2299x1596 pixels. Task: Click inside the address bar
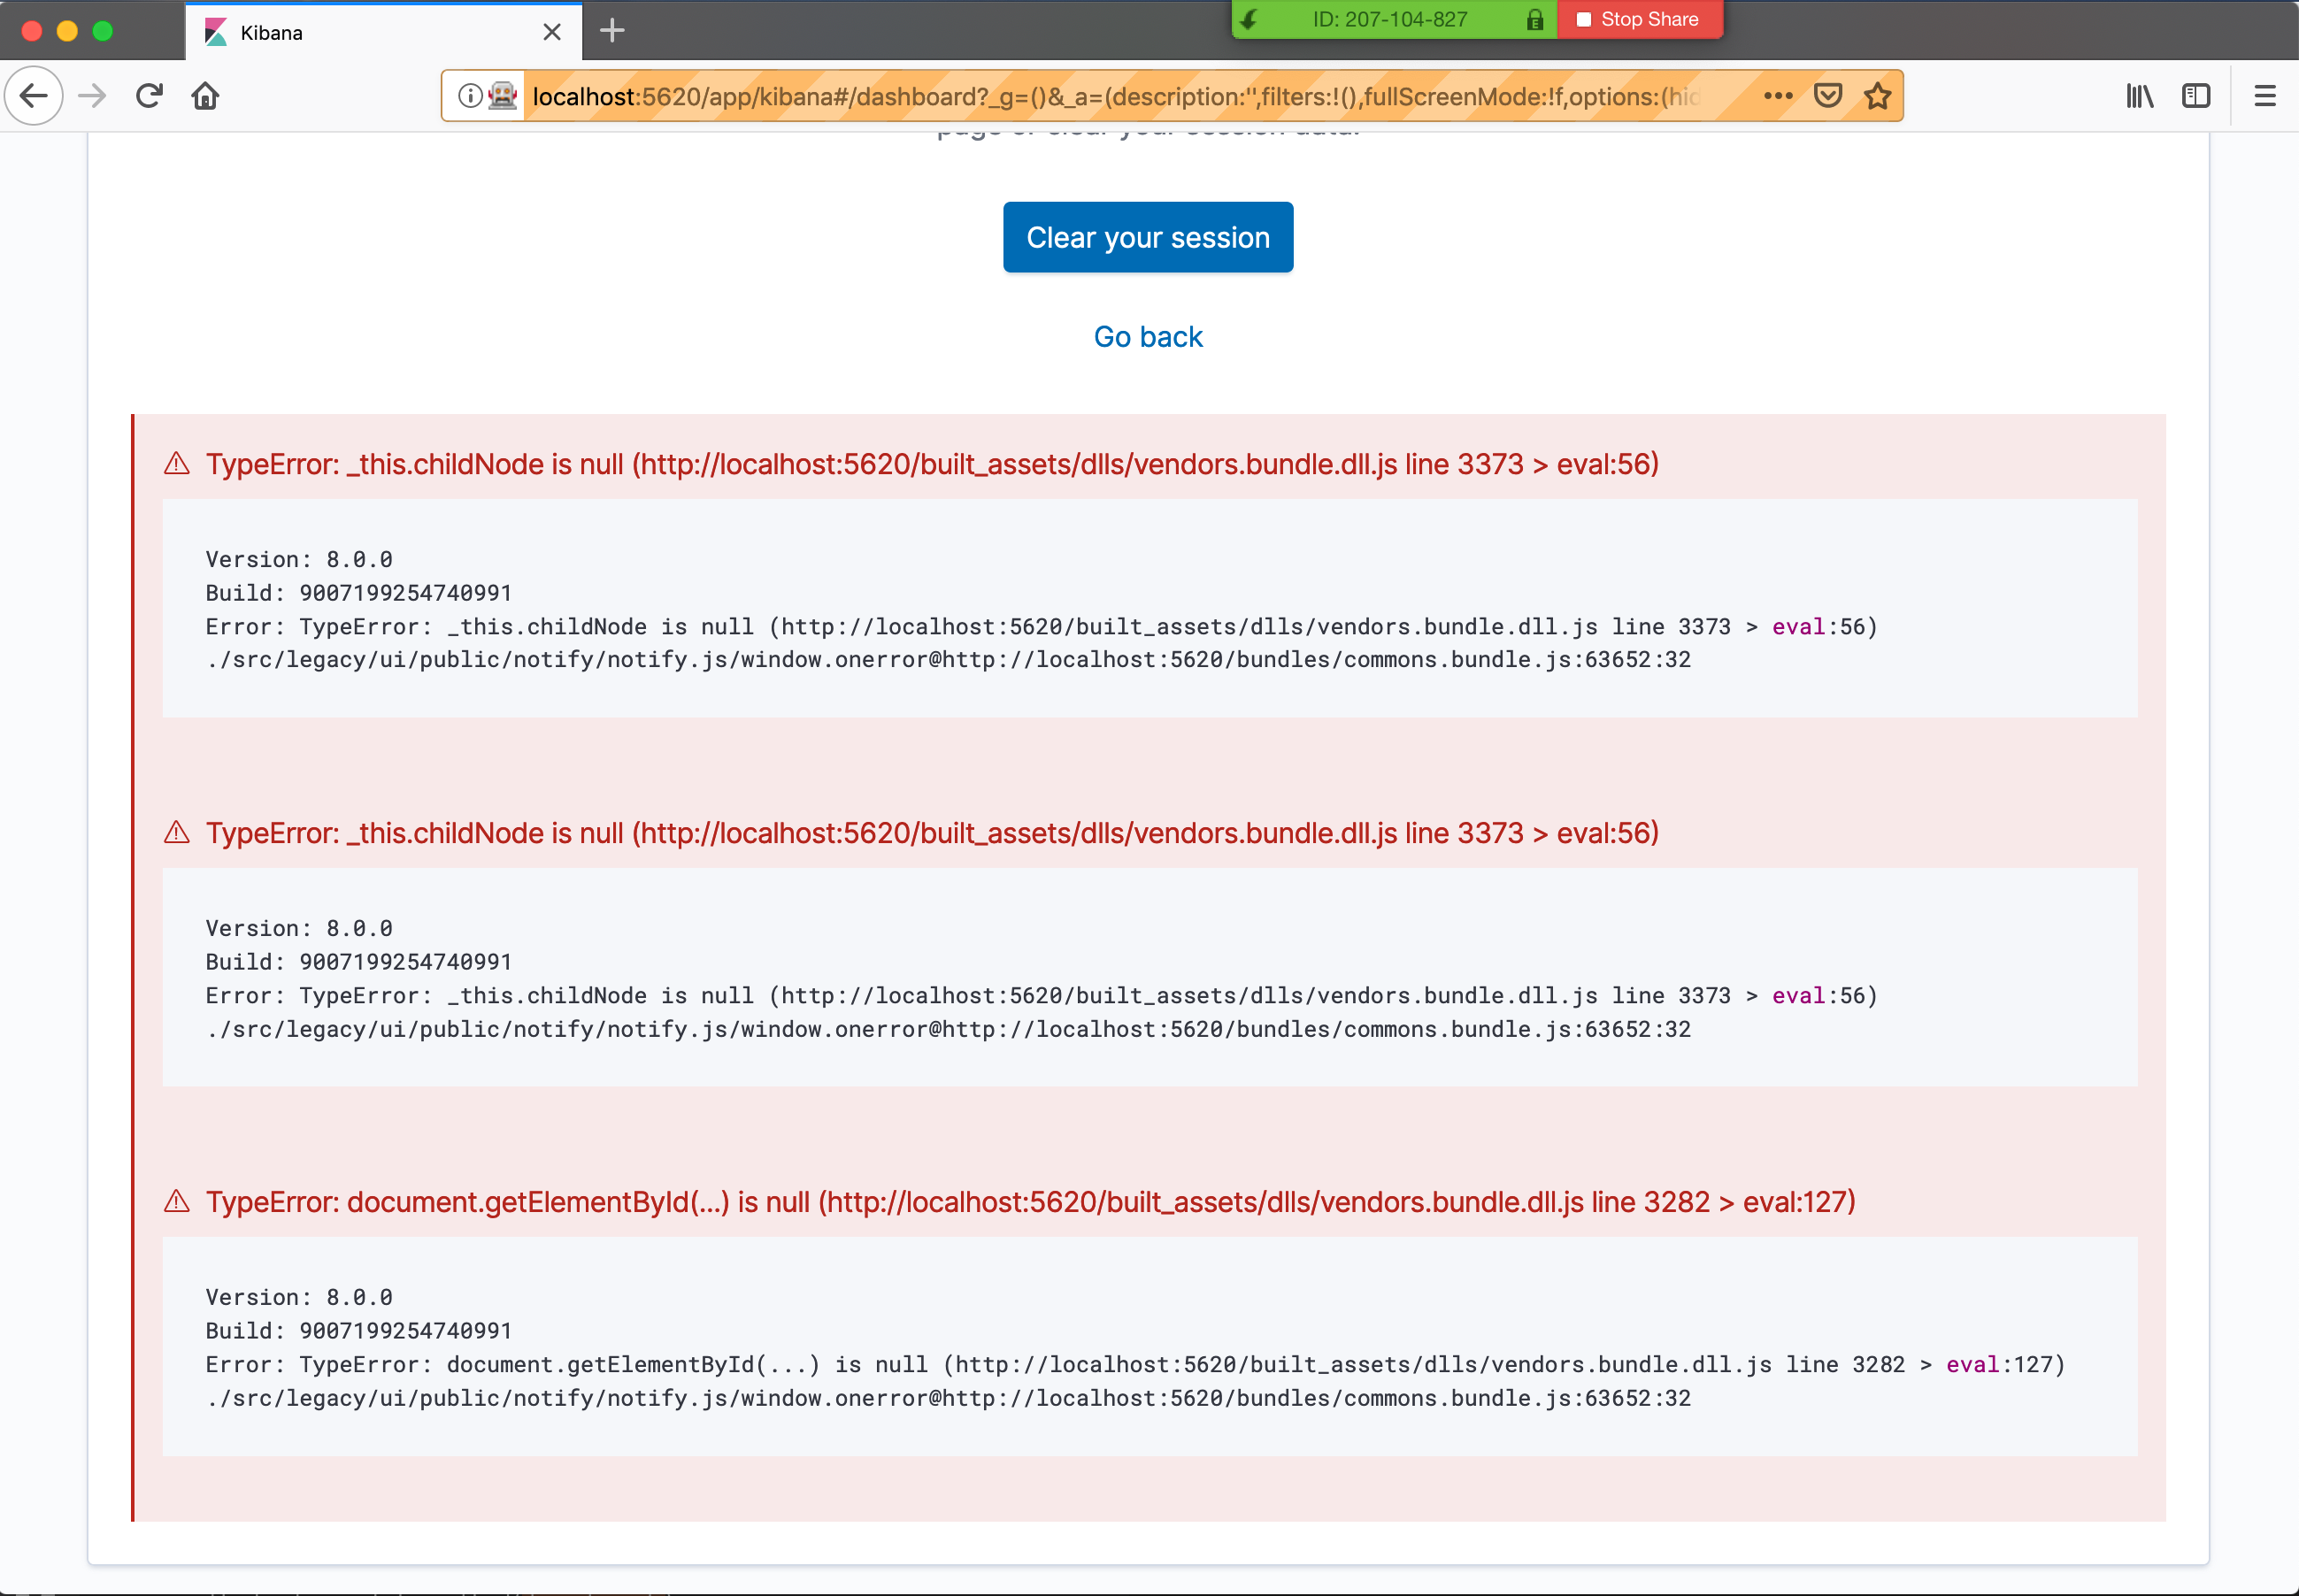[1100, 95]
